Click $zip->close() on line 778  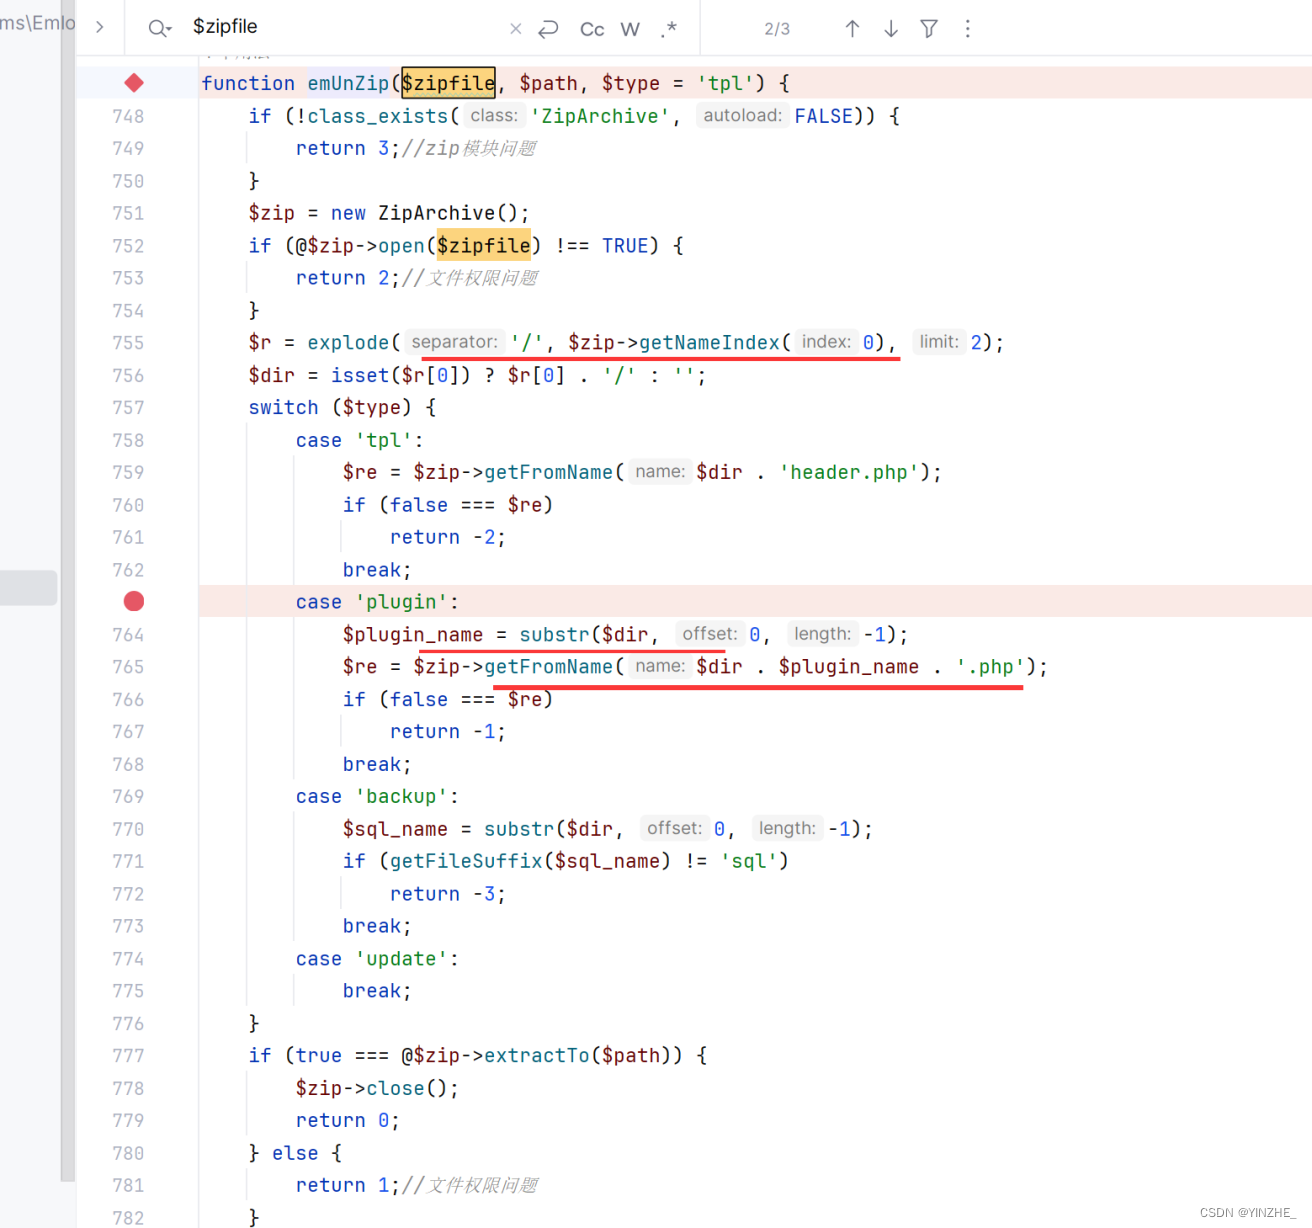[377, 1088]
